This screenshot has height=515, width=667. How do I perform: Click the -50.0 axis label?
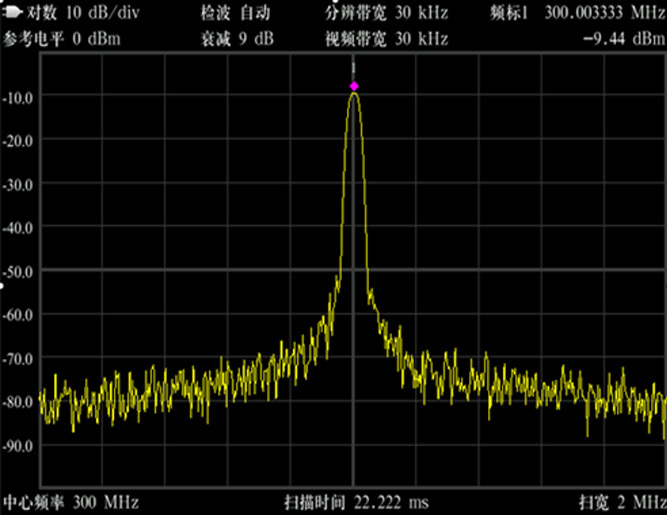click(x=18, y=272)
